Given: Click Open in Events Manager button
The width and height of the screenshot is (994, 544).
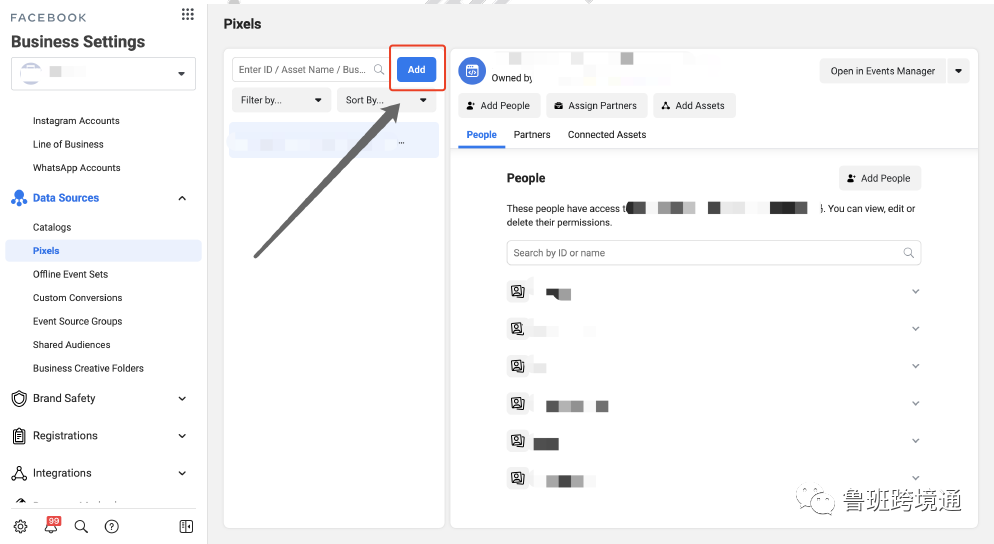Looking at the screenshot, I should [x=882, y=71].
